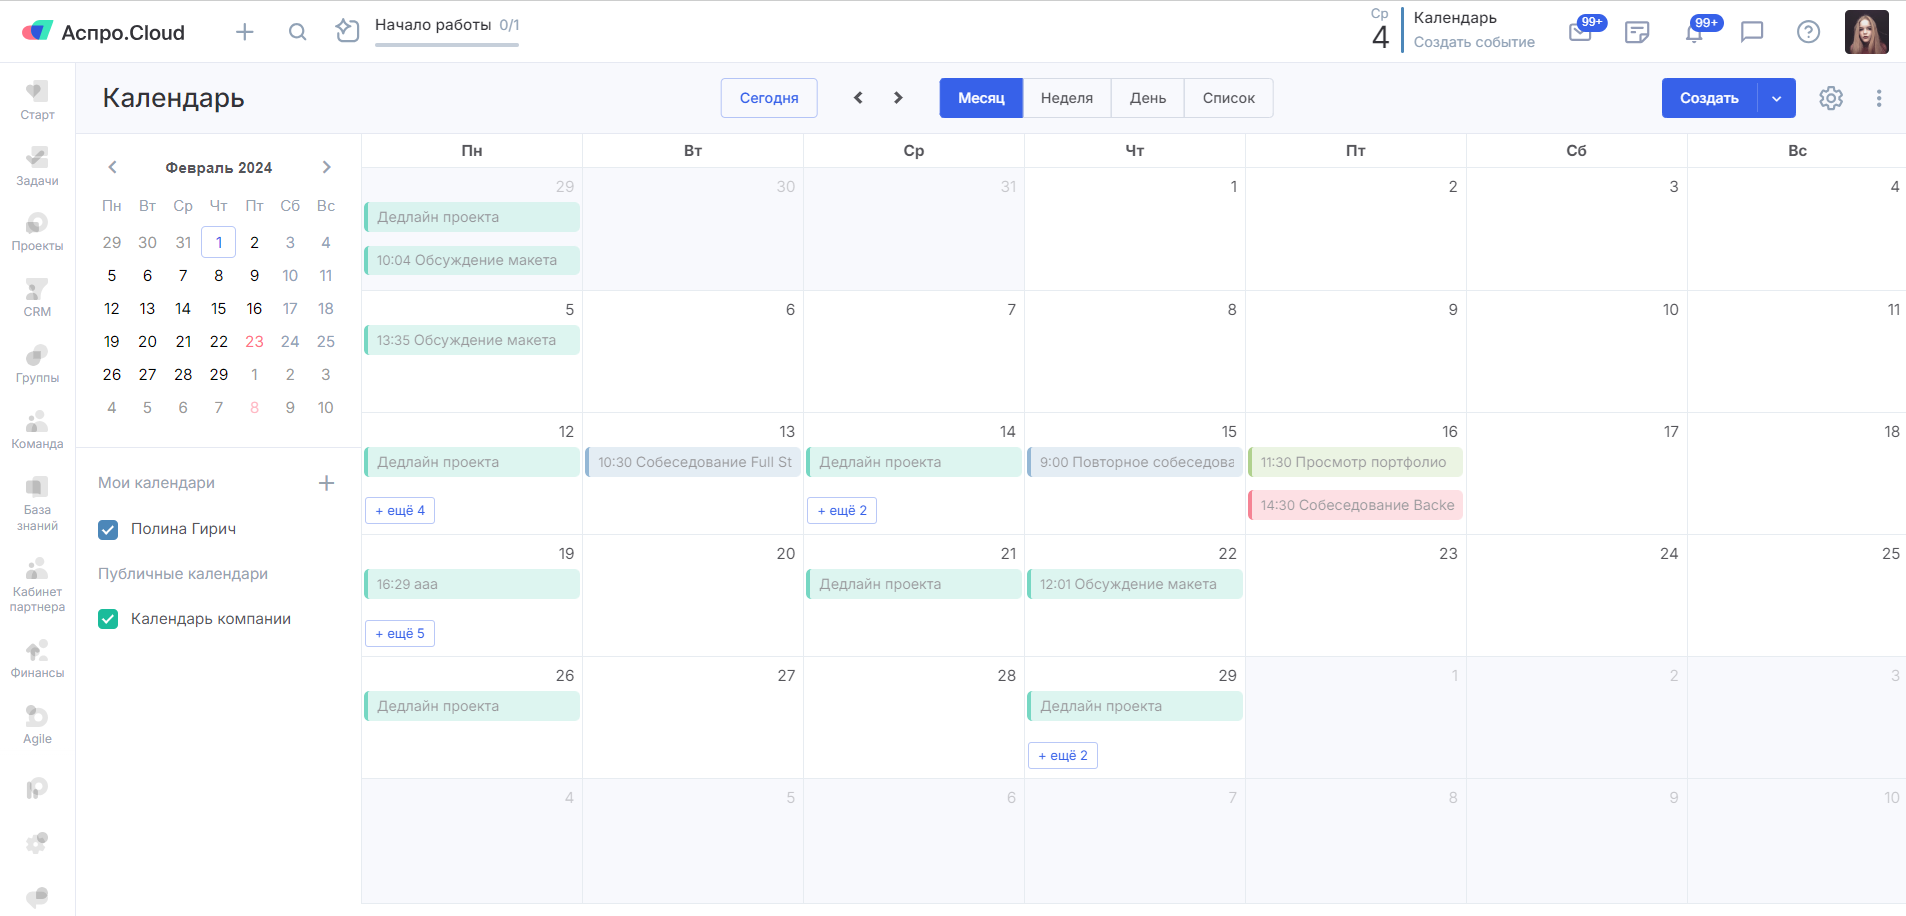Click the plus quick-add icon in header
The width and height of the screenshot is (1906, 916).
click(x=245, y=32)
